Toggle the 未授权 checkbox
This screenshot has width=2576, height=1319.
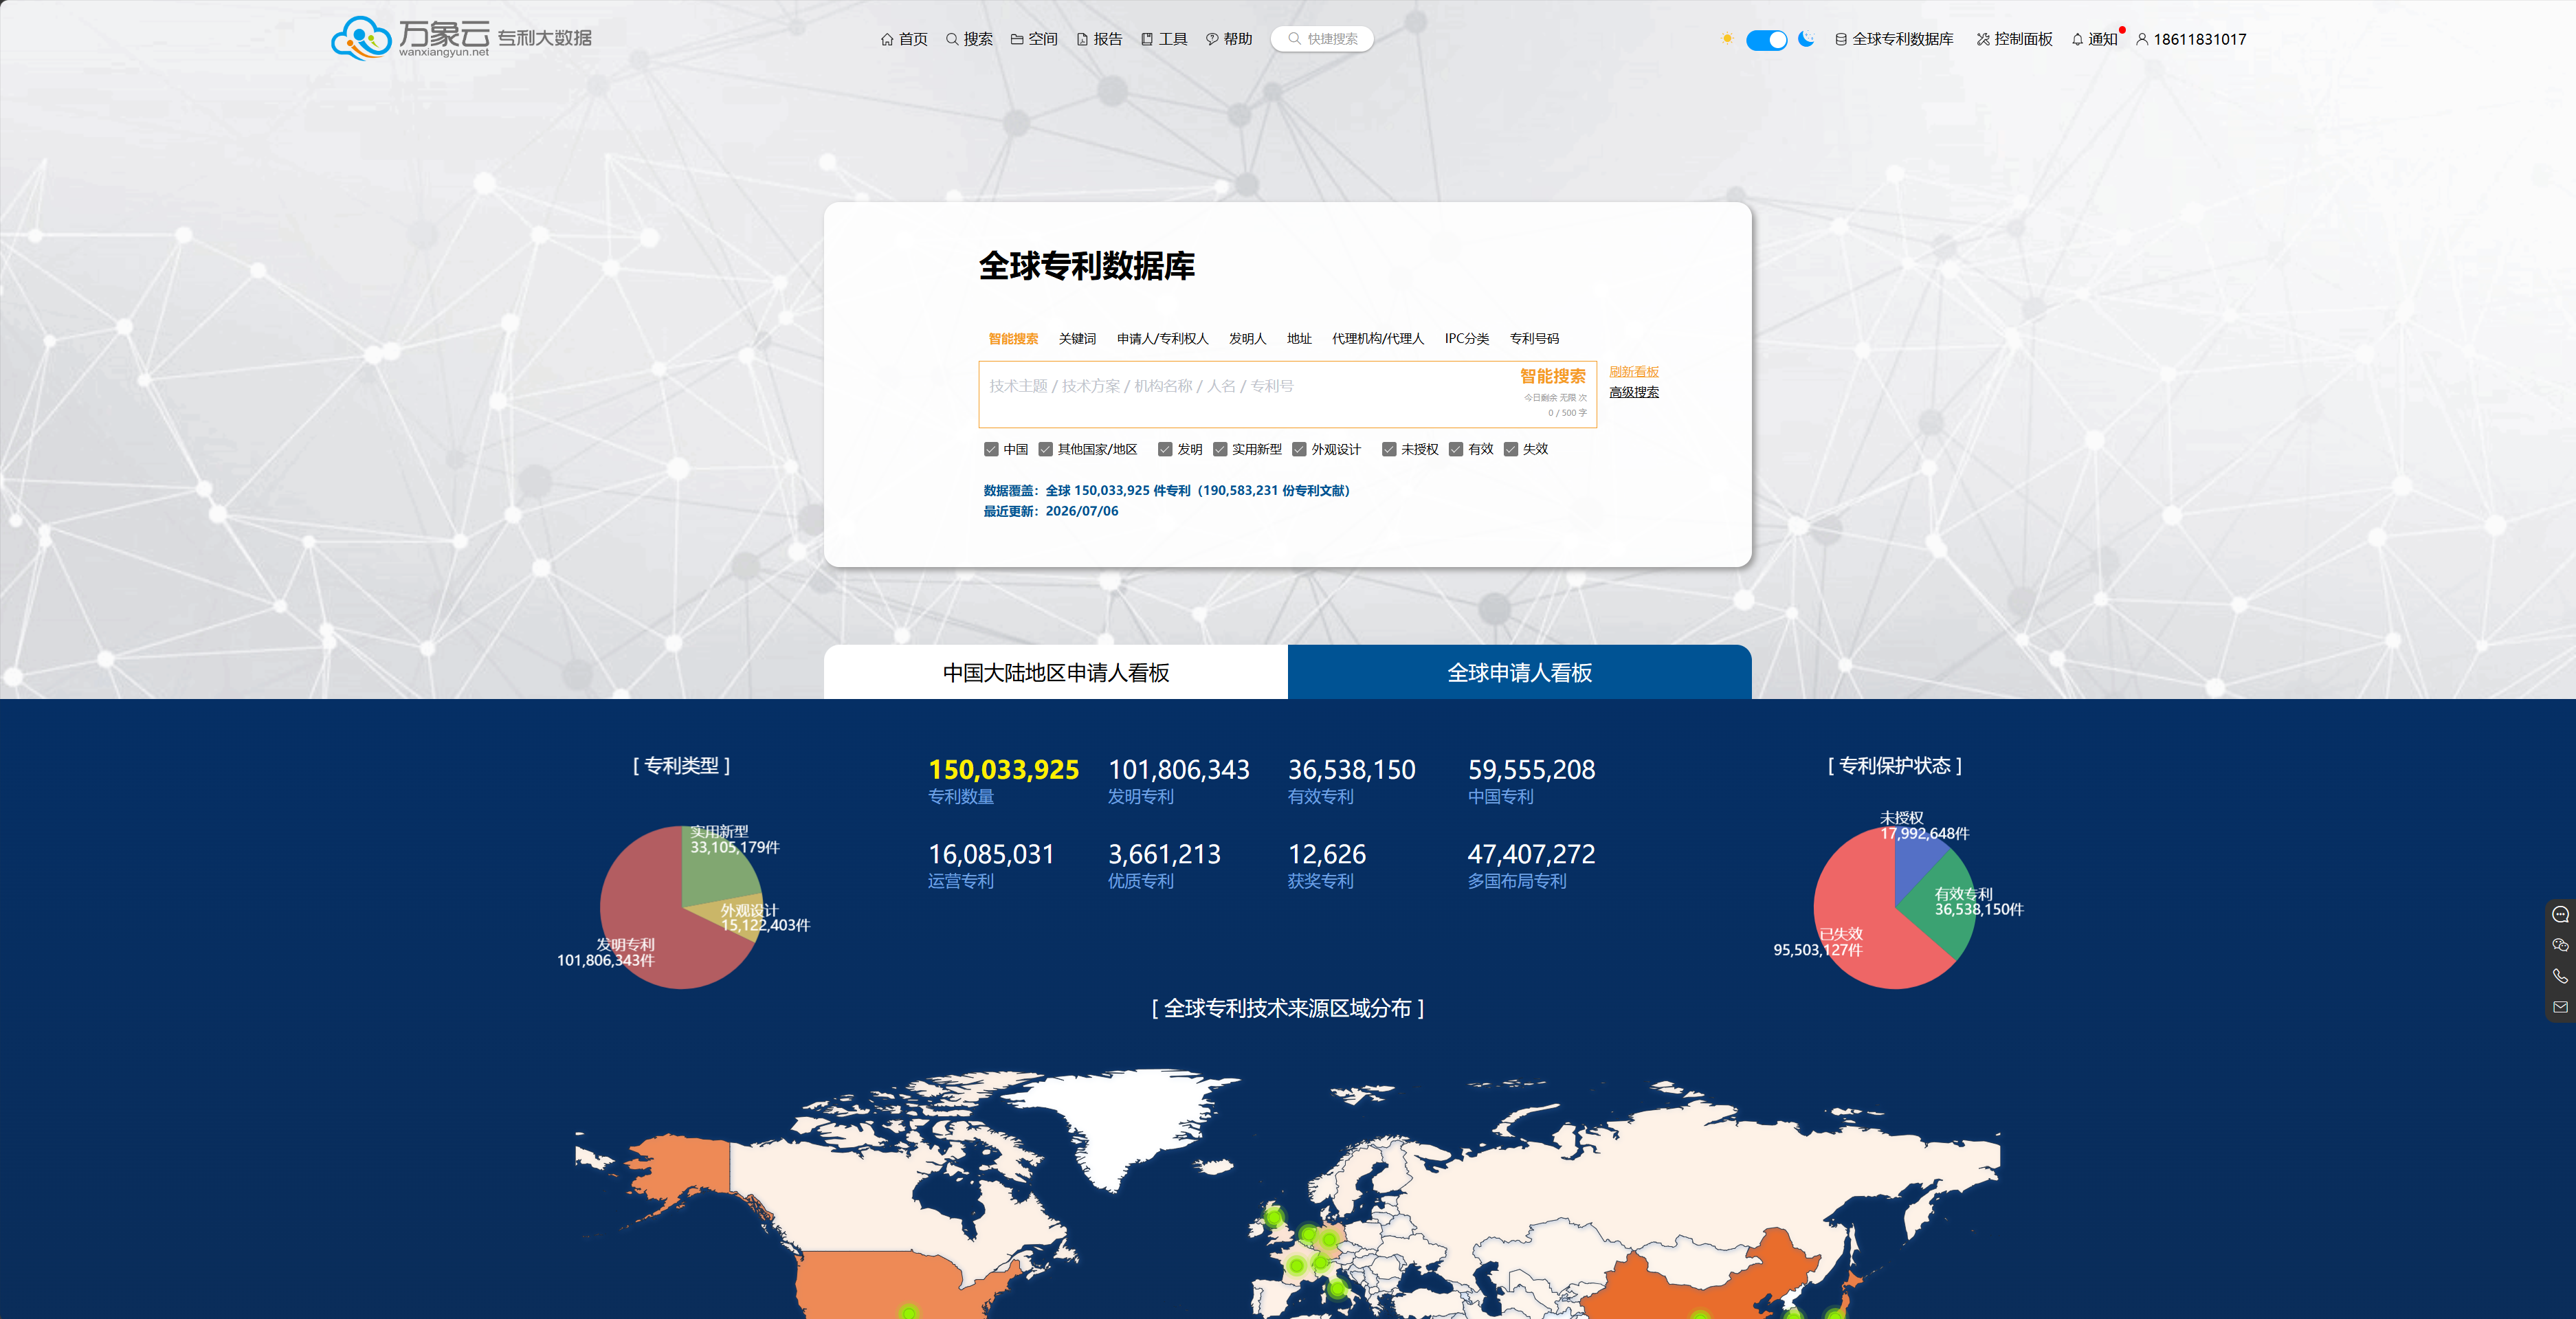(x=1389, y=449)
